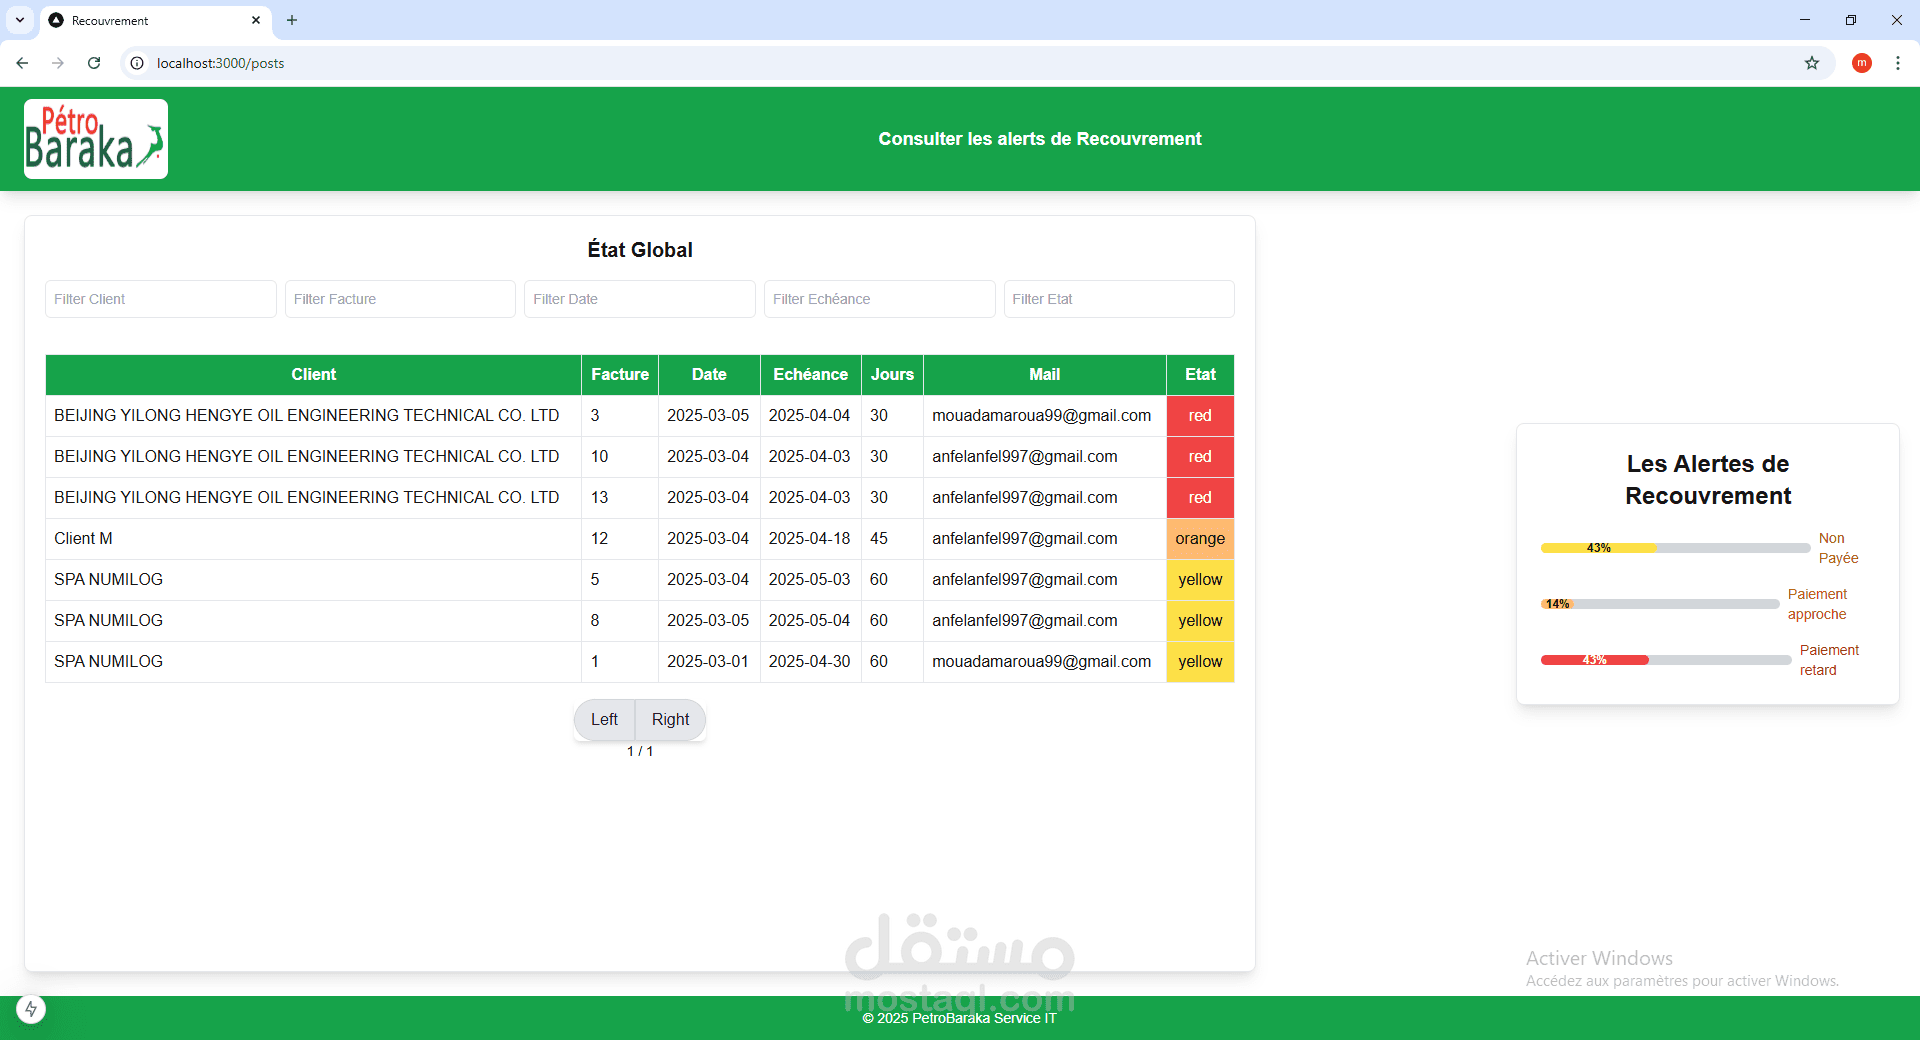Open a new browser tab
1920x1040 pixels.
pyautogui.click(x=292, y=20)
